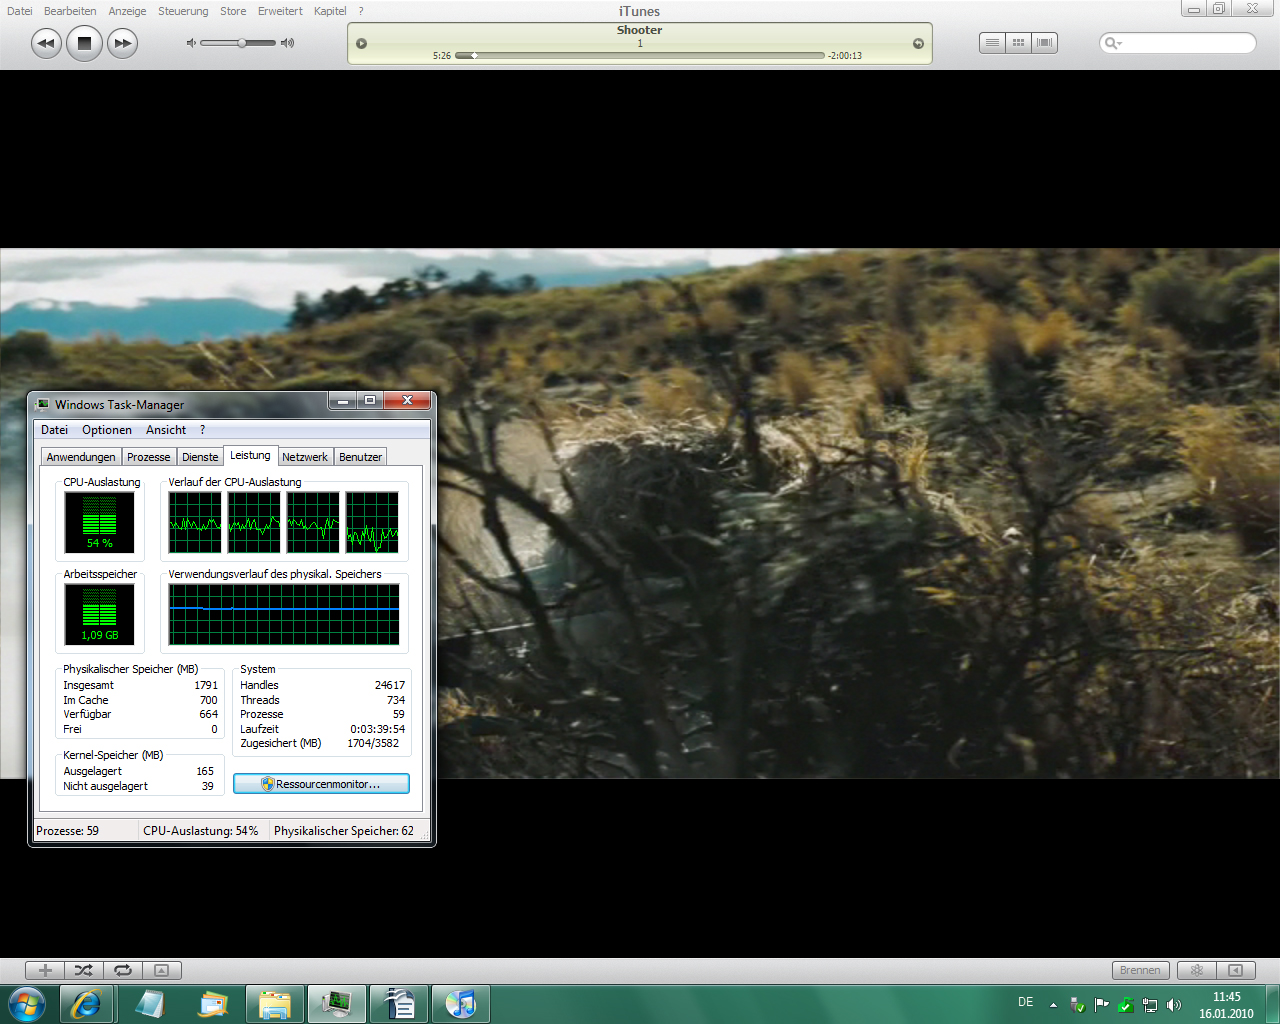
Task: Switch to list view in iTunes
Action: [992, 43]
